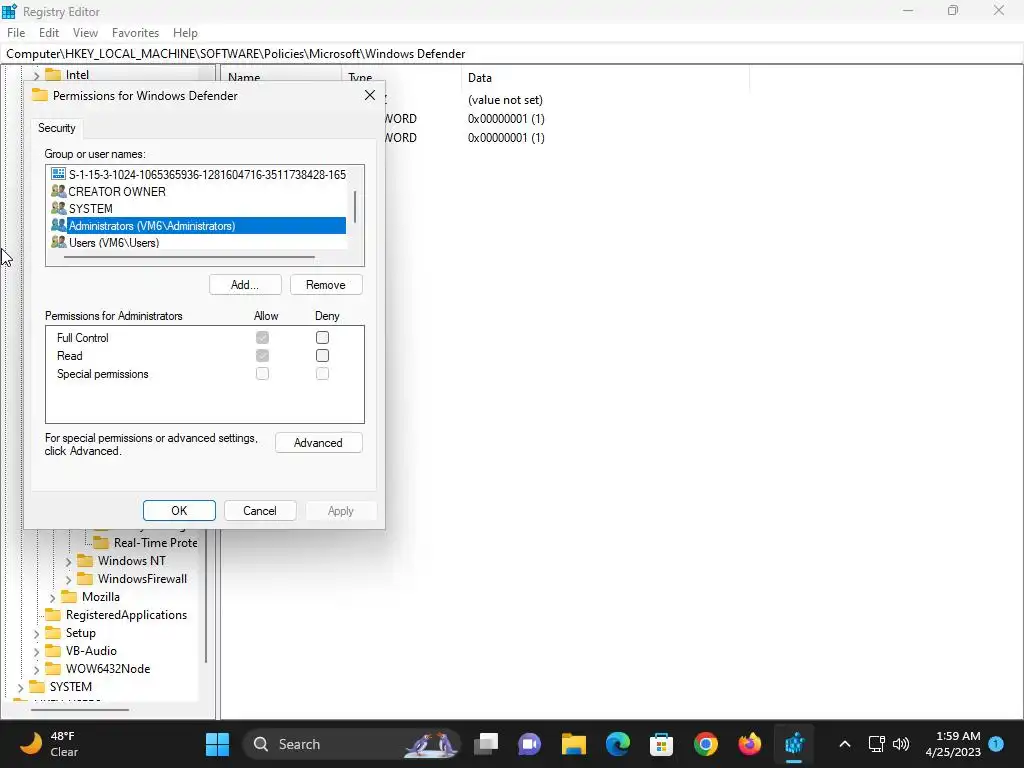Click the user list horizontal scrollbar
The image size is (1024, 768).
pyautogui.click(x=189, y=257)
